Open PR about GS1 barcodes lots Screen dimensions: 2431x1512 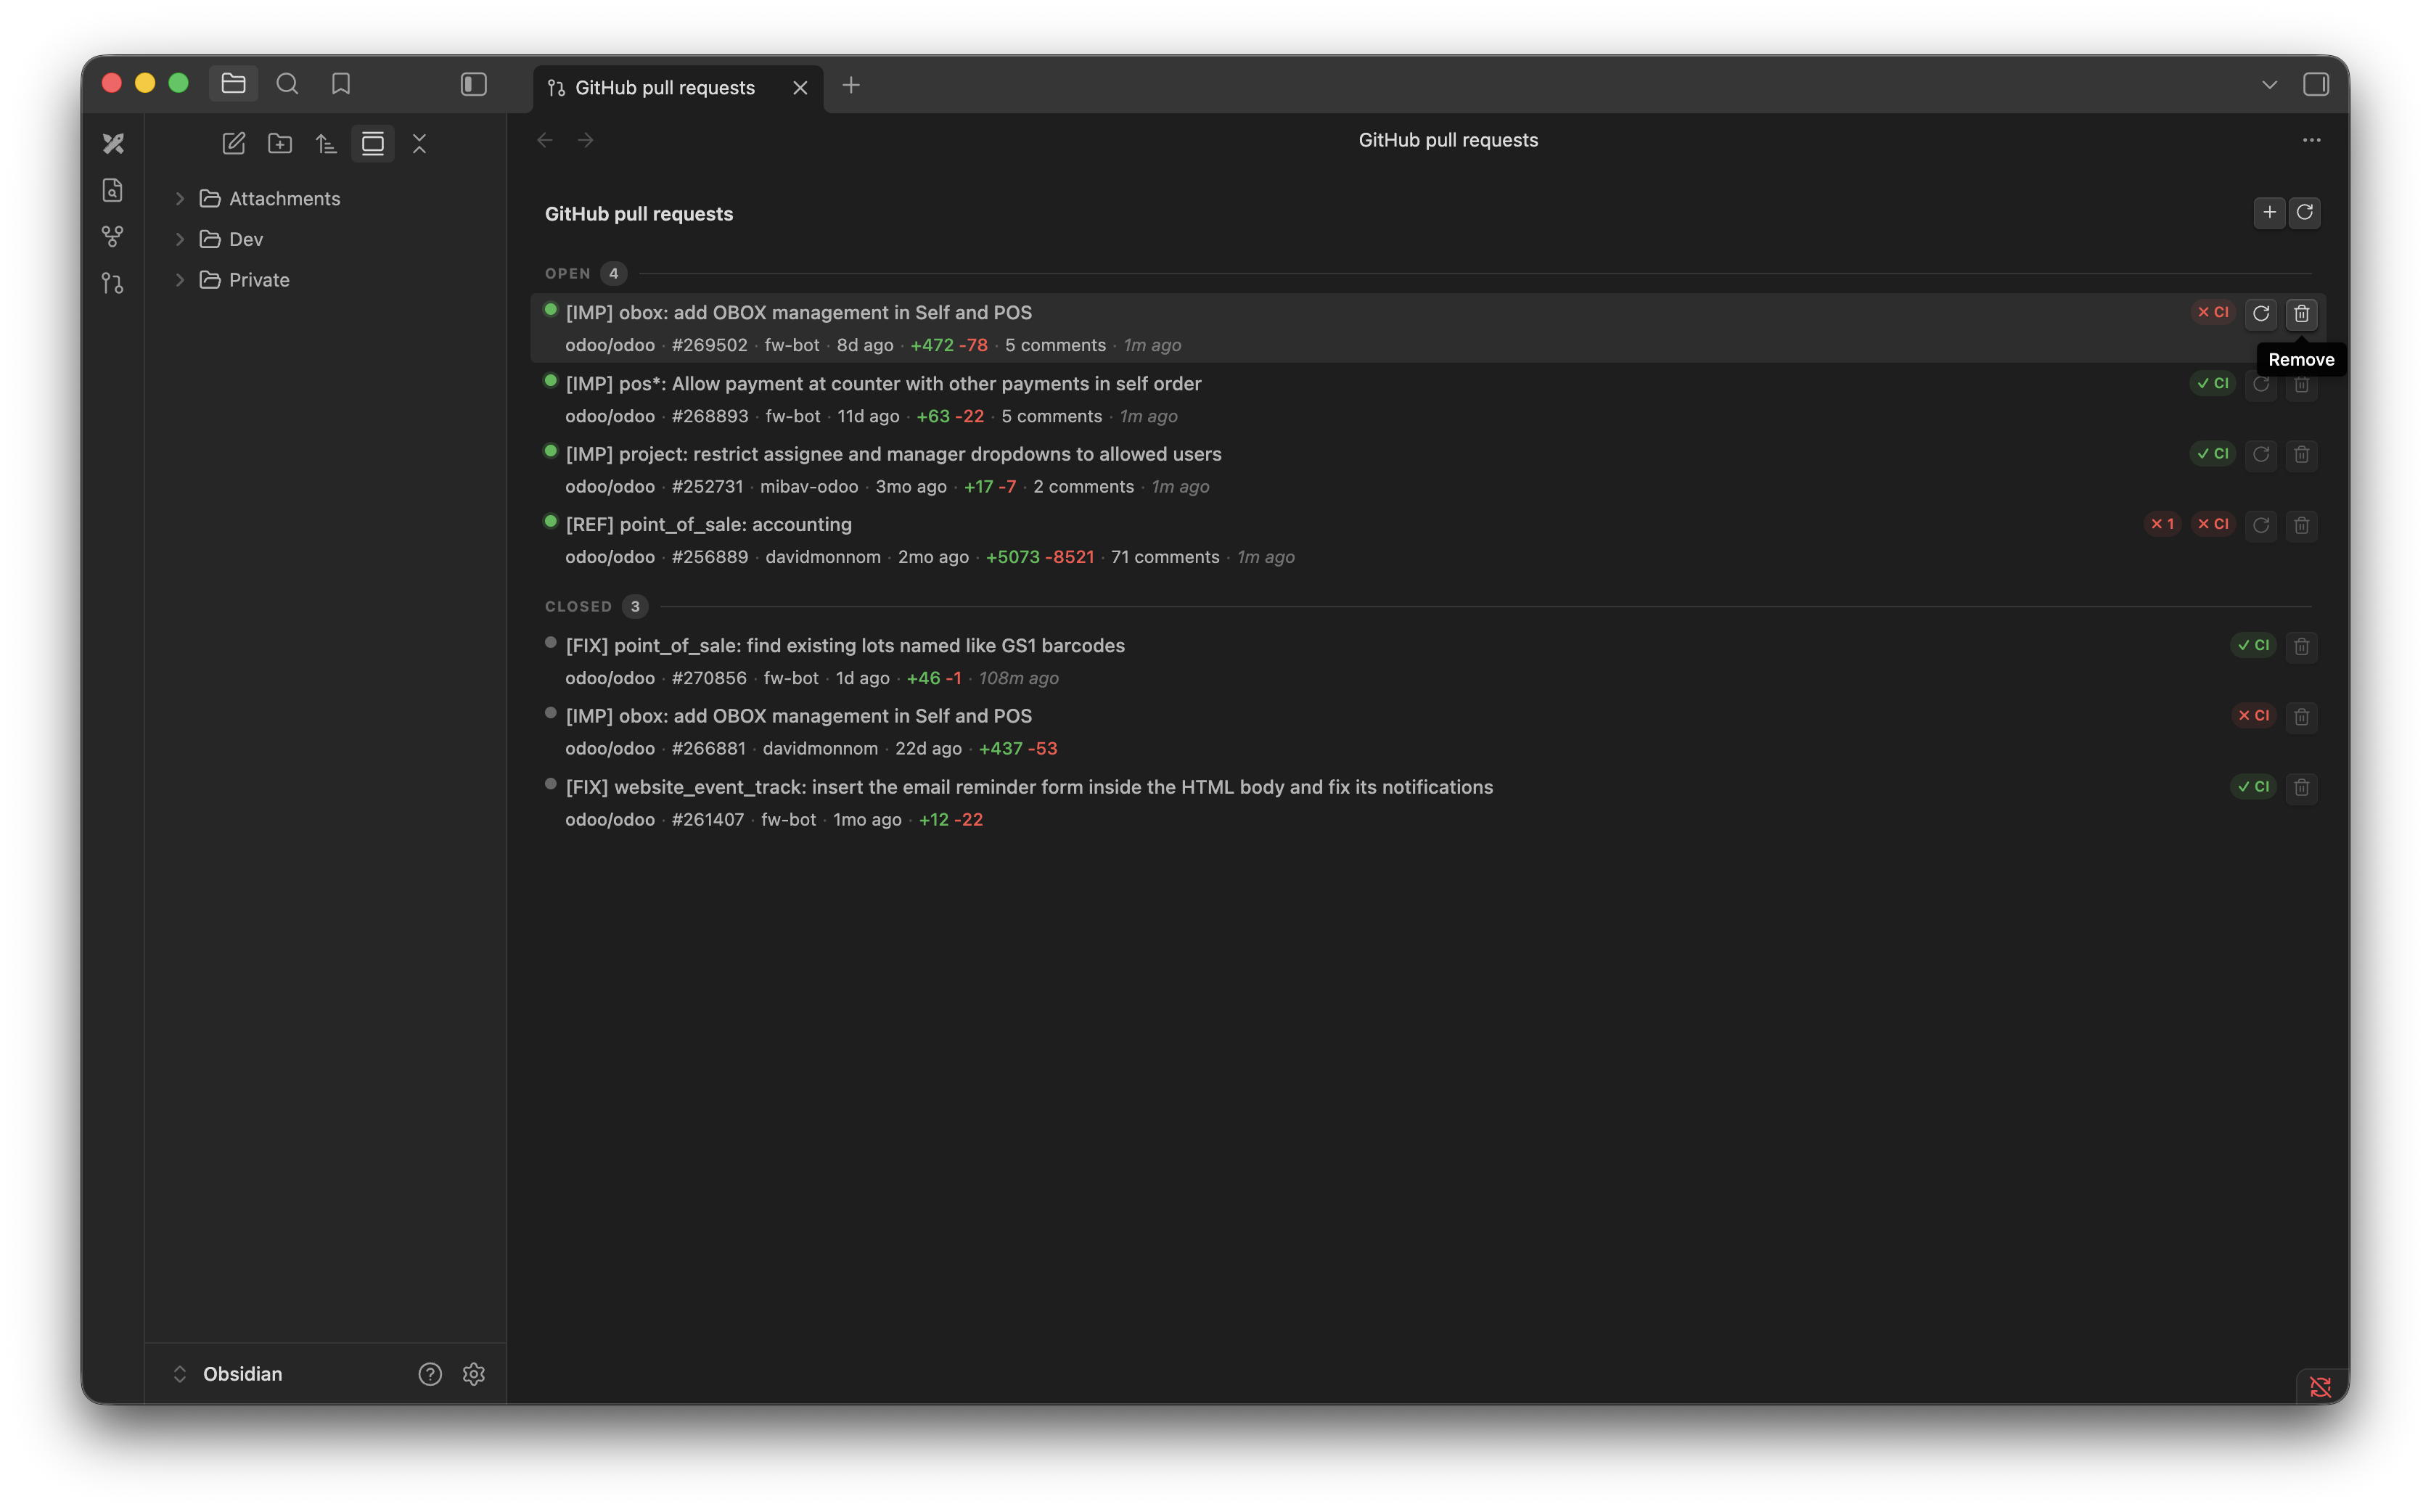(x=845, y=646)
